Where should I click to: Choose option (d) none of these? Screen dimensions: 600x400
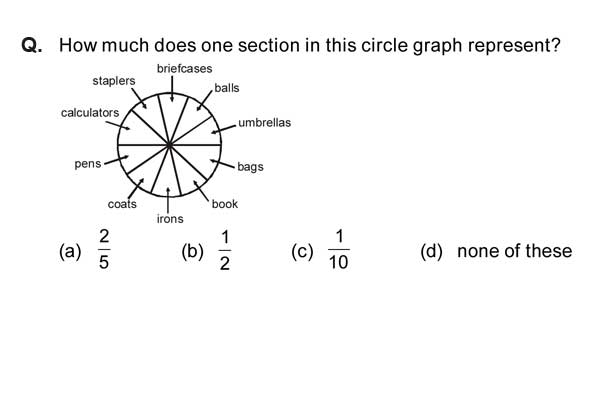click(496, 251)
